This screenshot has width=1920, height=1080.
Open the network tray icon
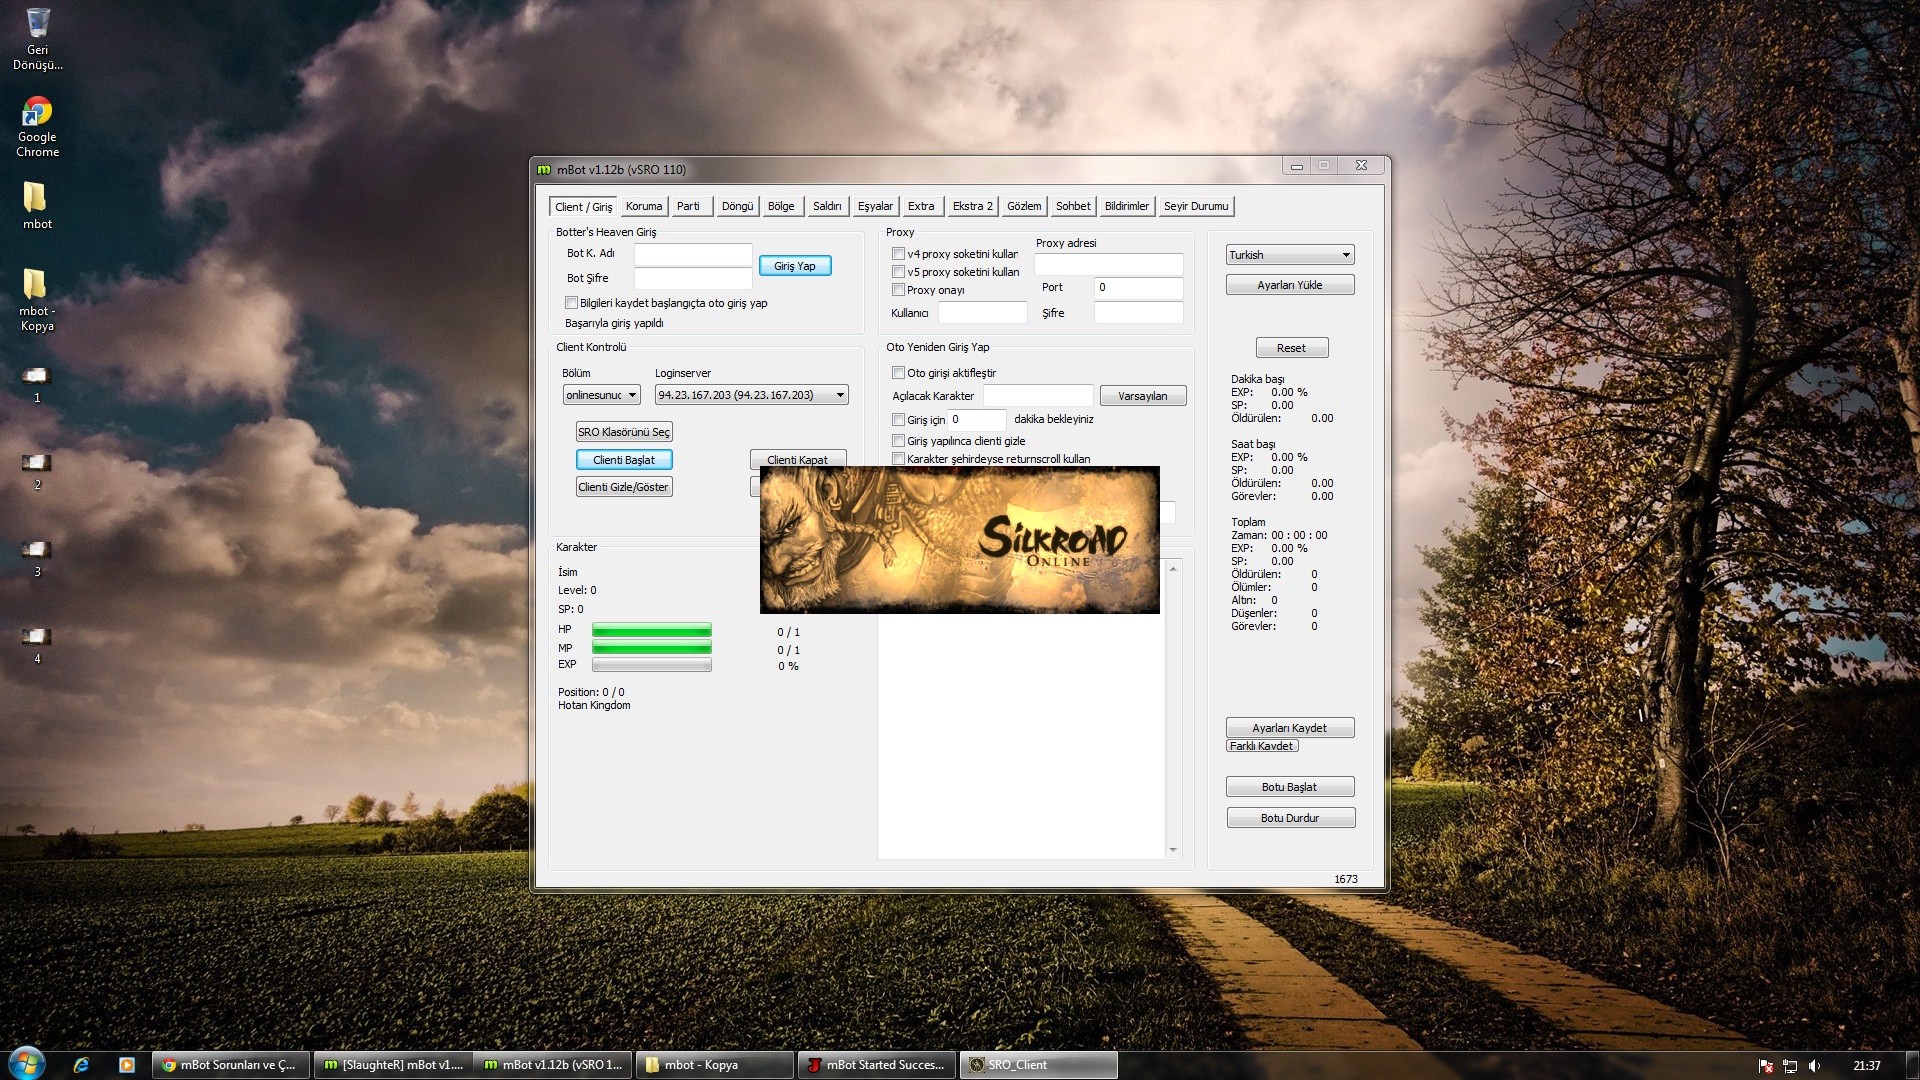(1790, 1066)
